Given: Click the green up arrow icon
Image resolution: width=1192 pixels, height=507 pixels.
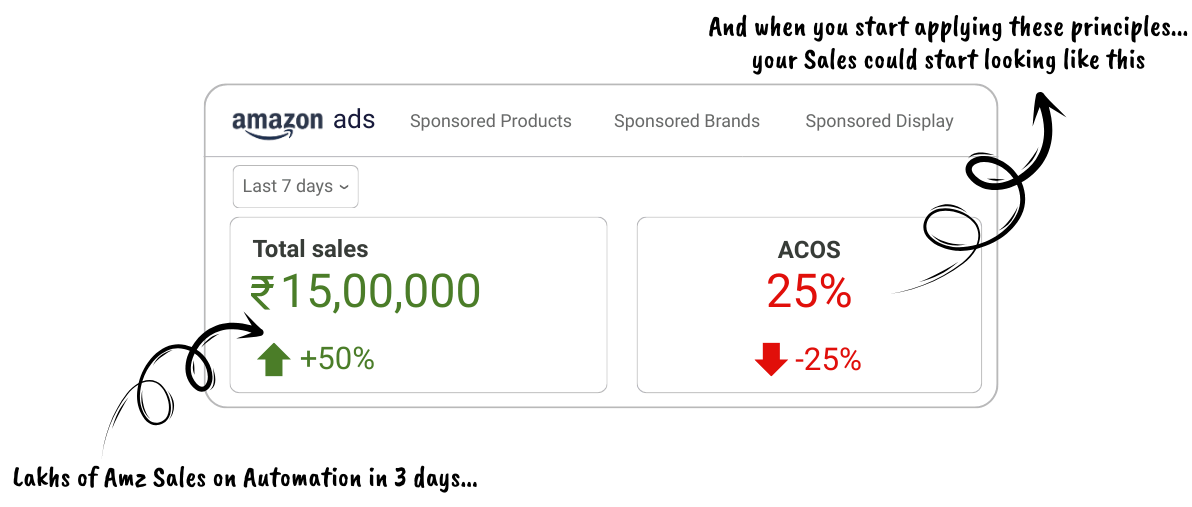Looking at the screenshot, I should pos(274,359).
